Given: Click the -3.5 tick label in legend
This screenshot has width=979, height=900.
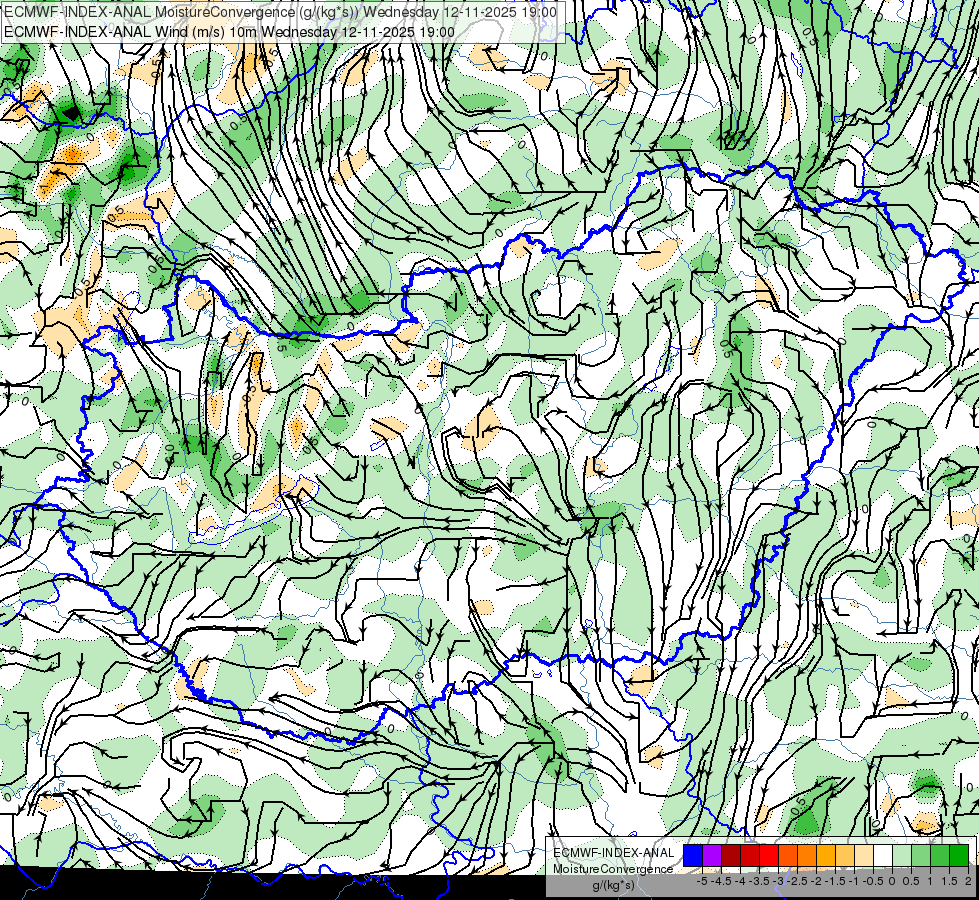Looking at the screenshot, I should pyautogui.click(x=759, y=881).
